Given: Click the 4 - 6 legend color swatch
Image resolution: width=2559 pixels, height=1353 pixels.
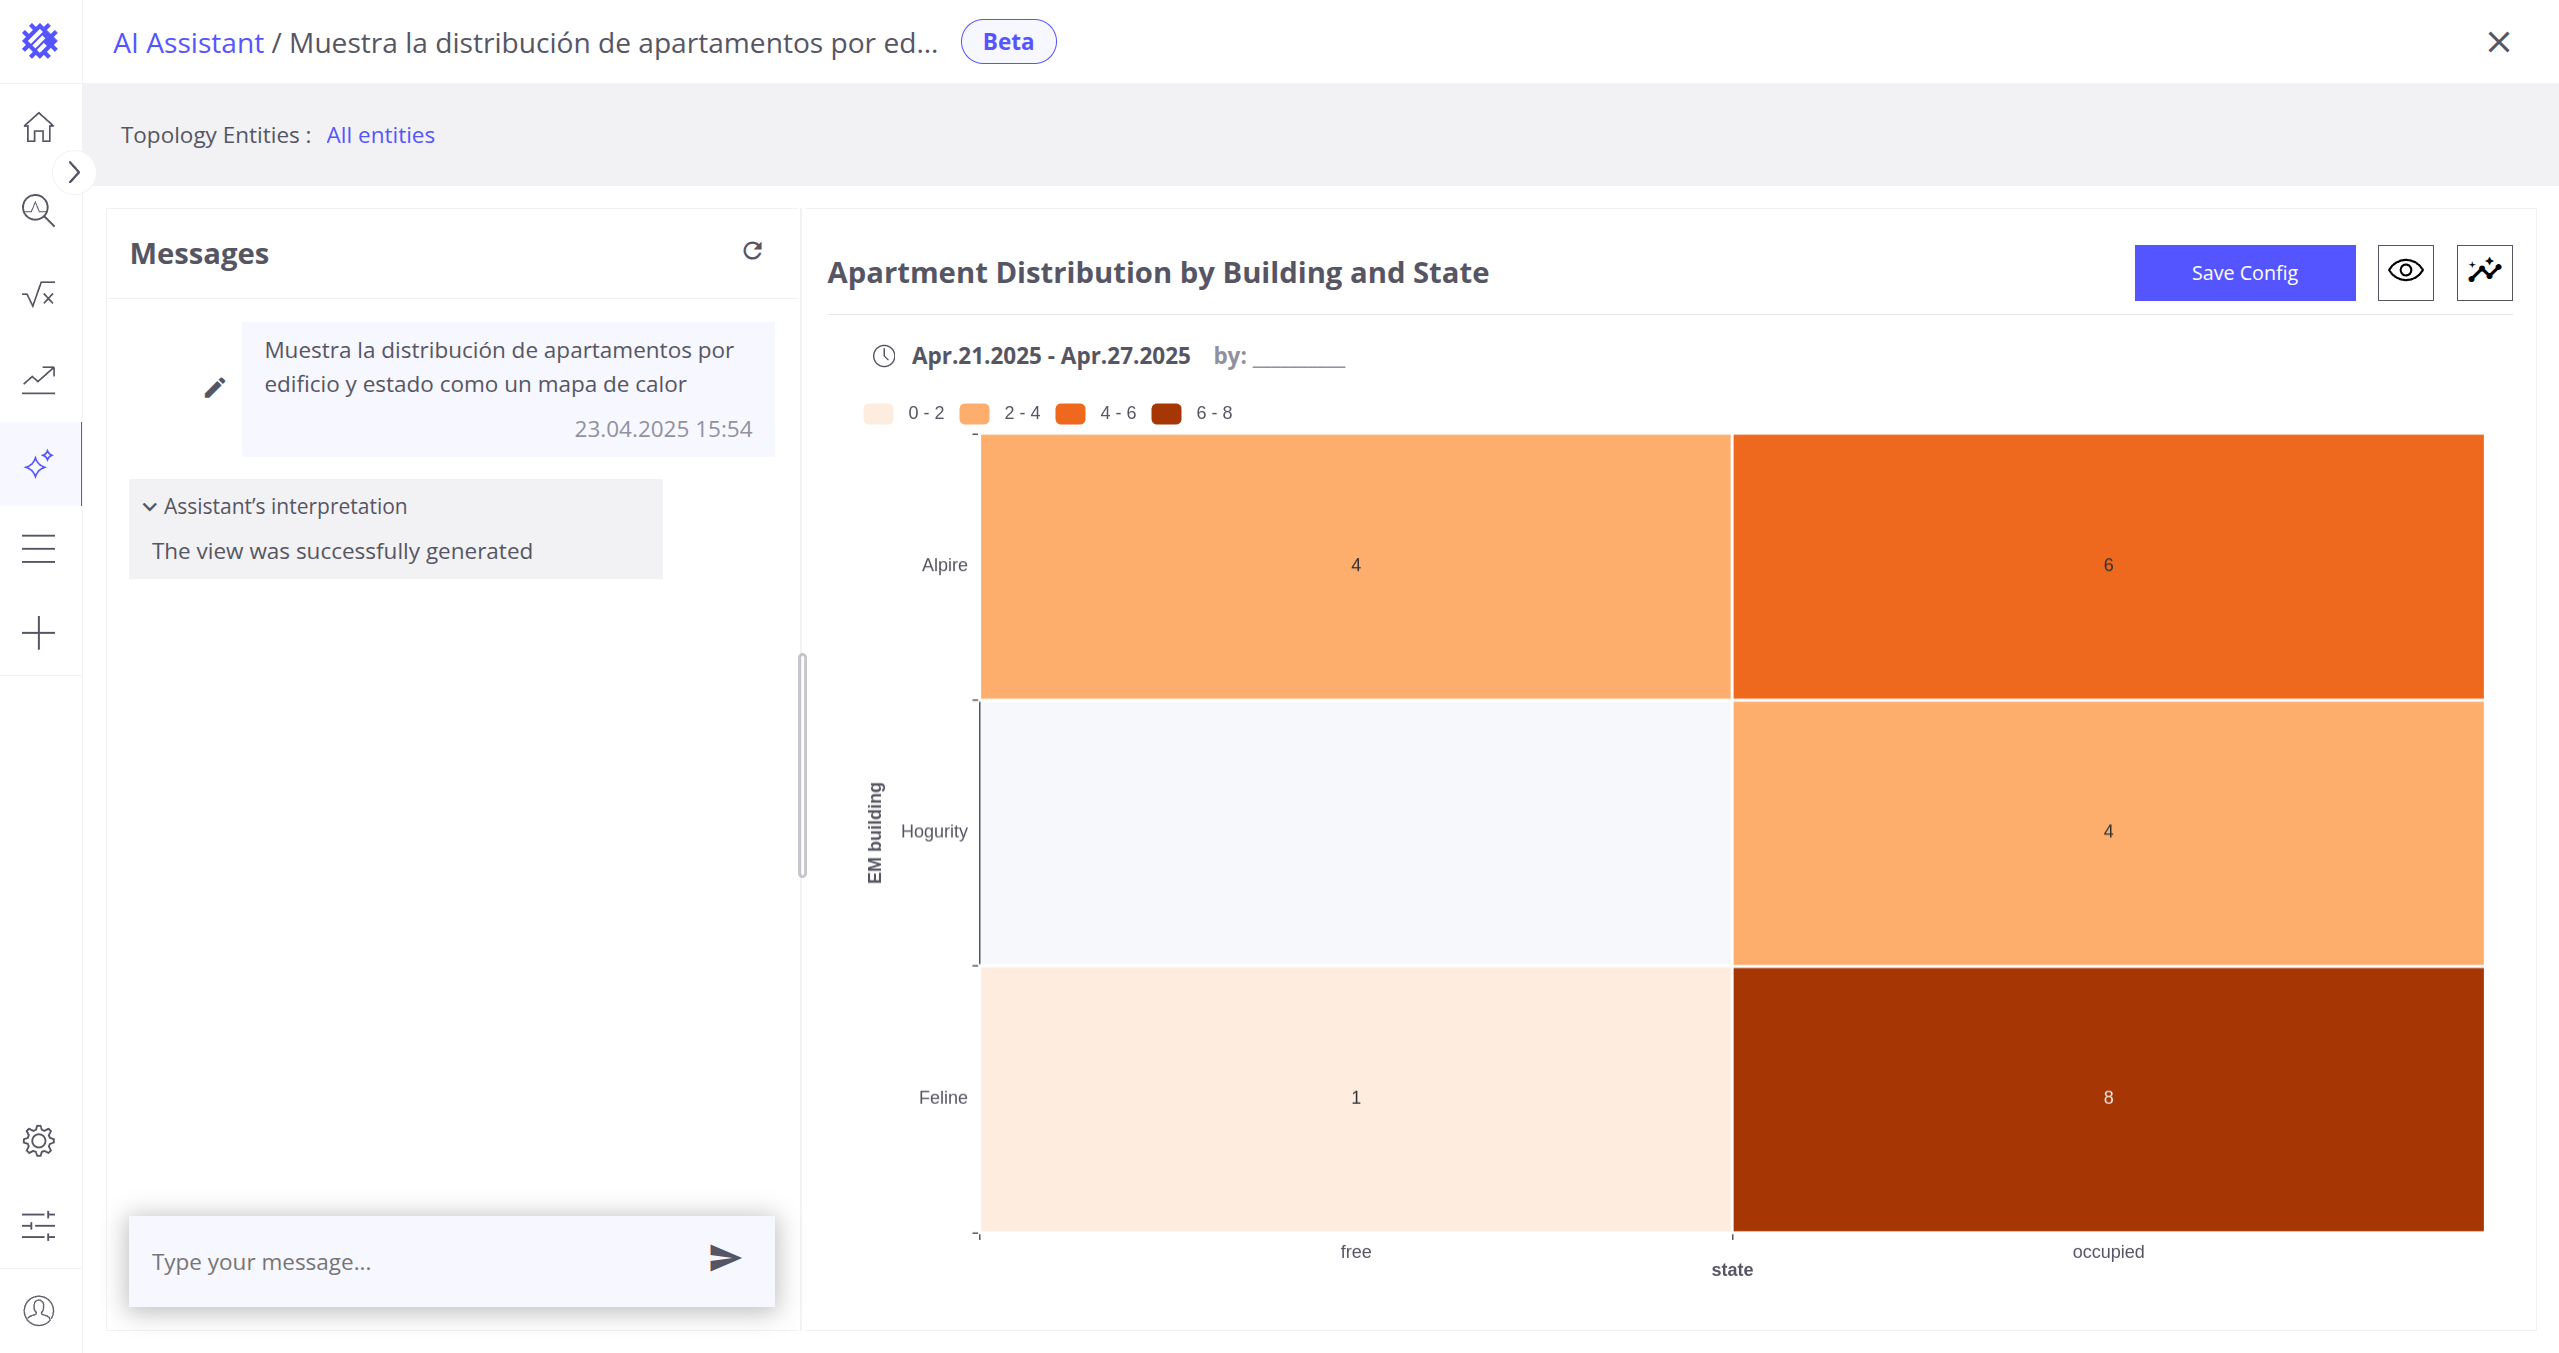Looking at the screenshot, I should click(x=1070, y=413).
